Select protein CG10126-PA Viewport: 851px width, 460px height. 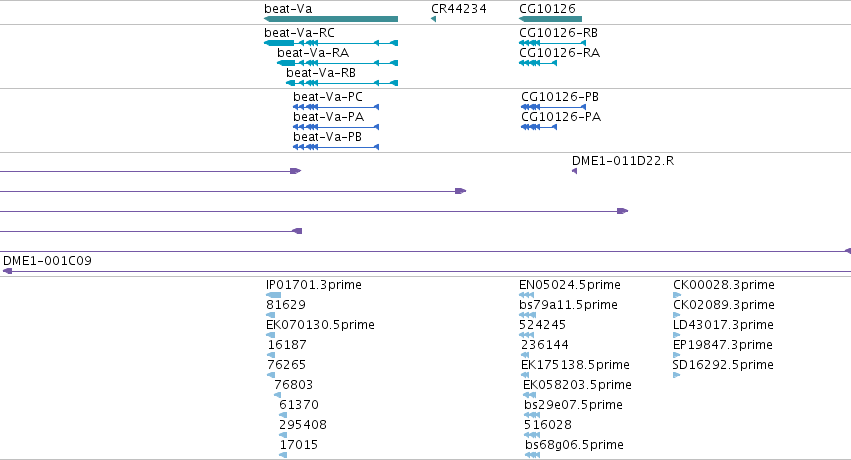[561, 117]
